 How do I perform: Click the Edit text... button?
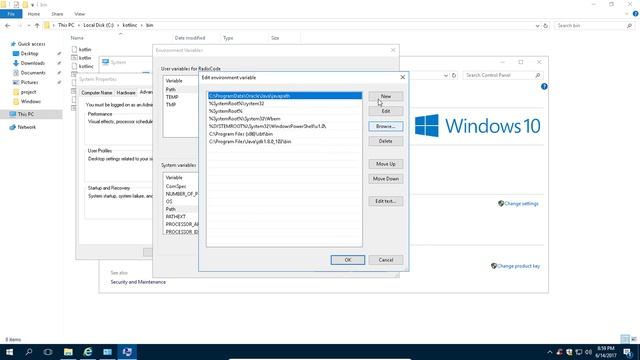[x=385, y=201]
